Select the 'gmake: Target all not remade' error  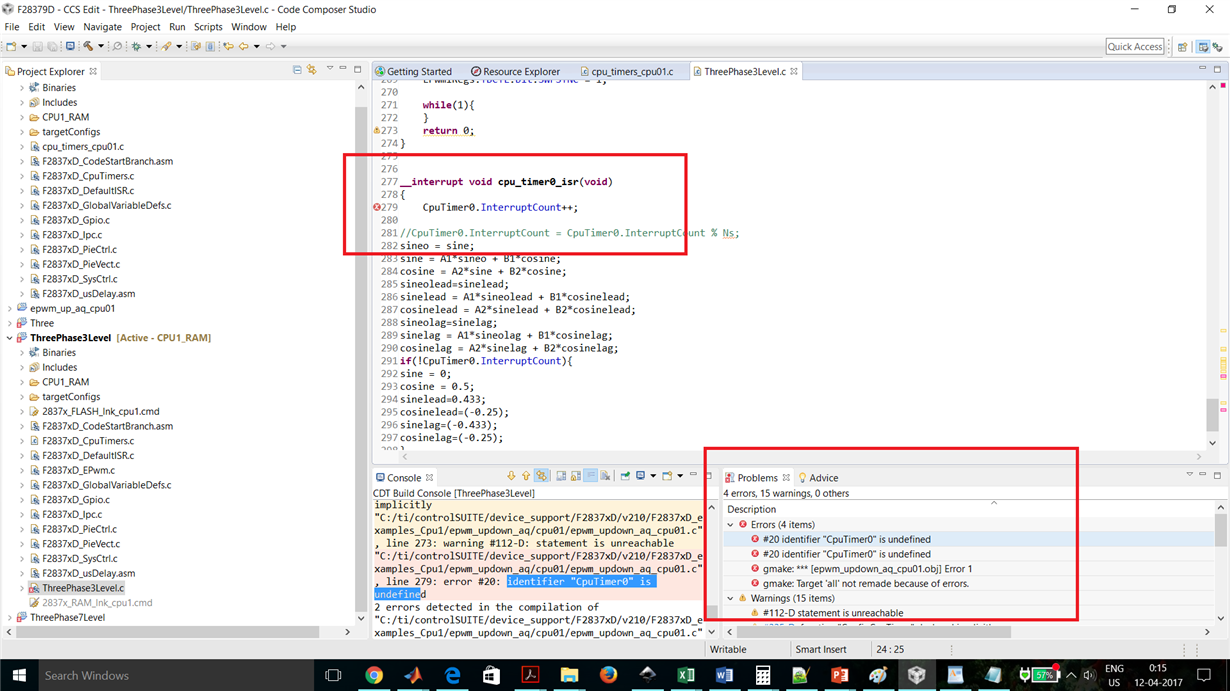point(865,583)
